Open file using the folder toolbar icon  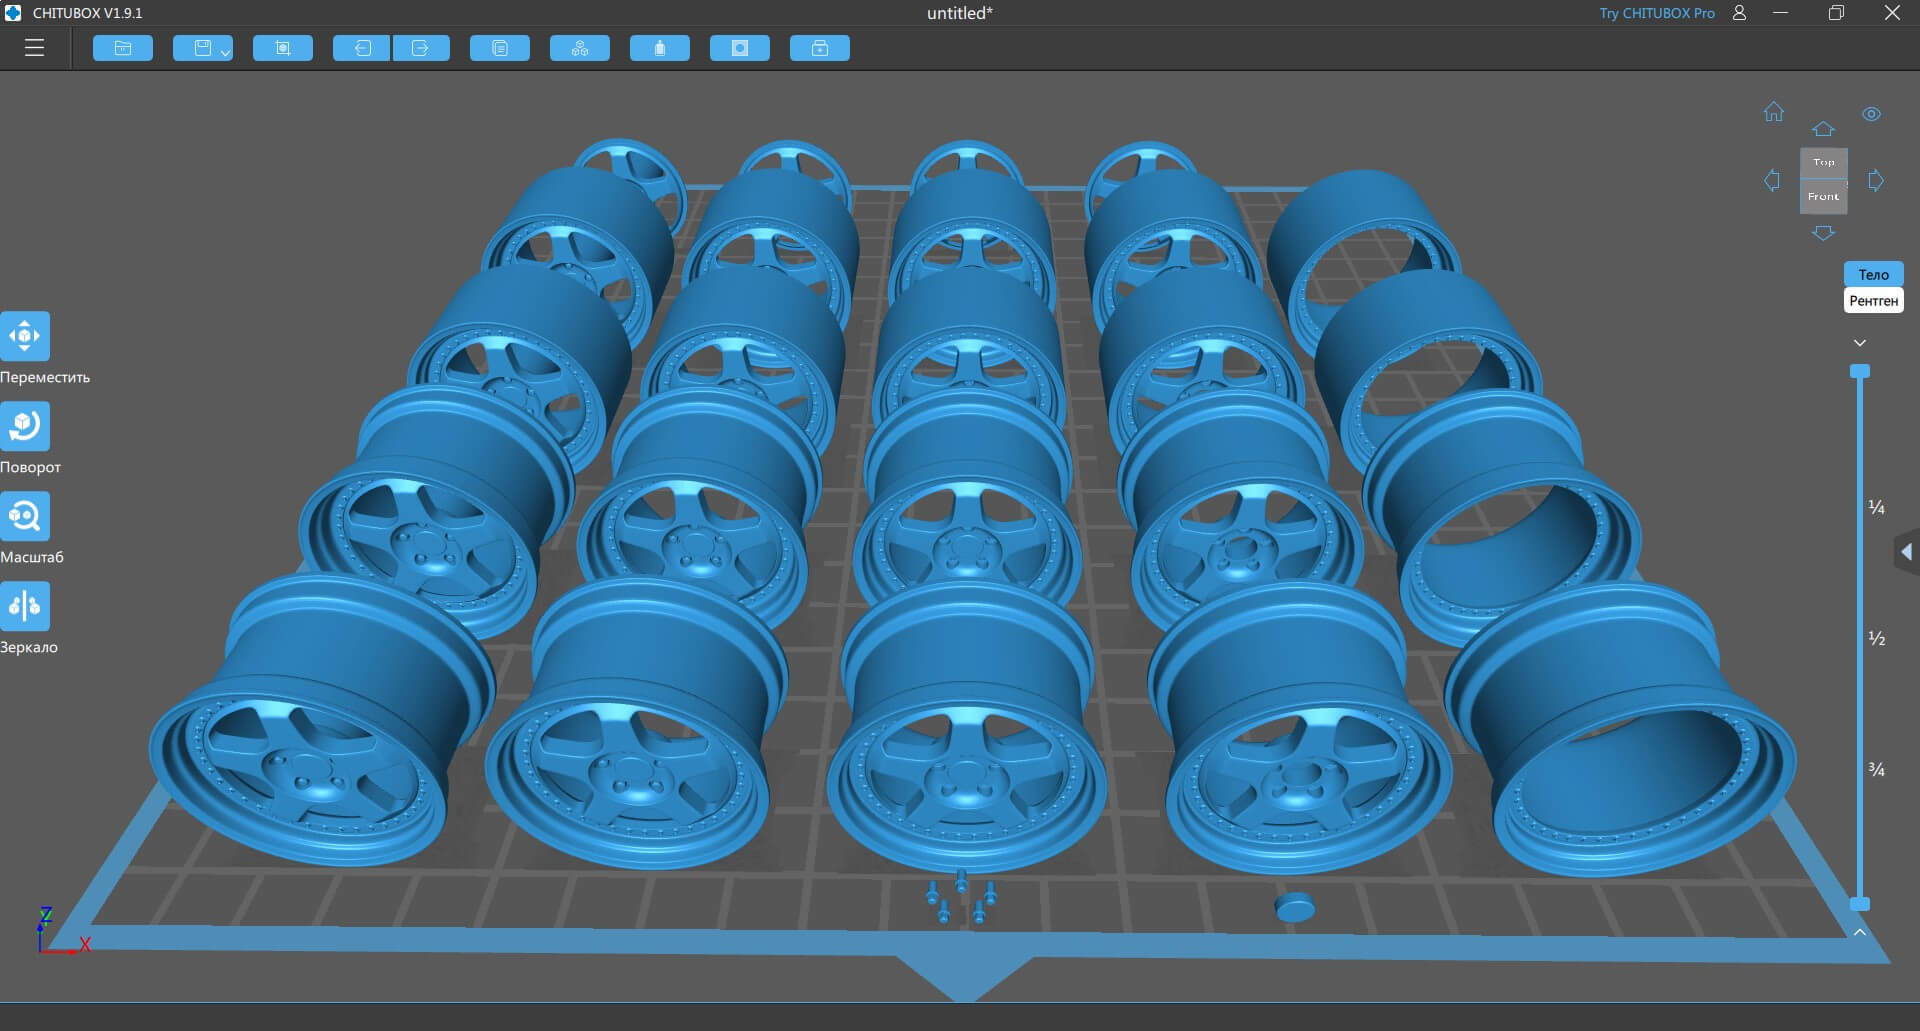pos(123,48)
